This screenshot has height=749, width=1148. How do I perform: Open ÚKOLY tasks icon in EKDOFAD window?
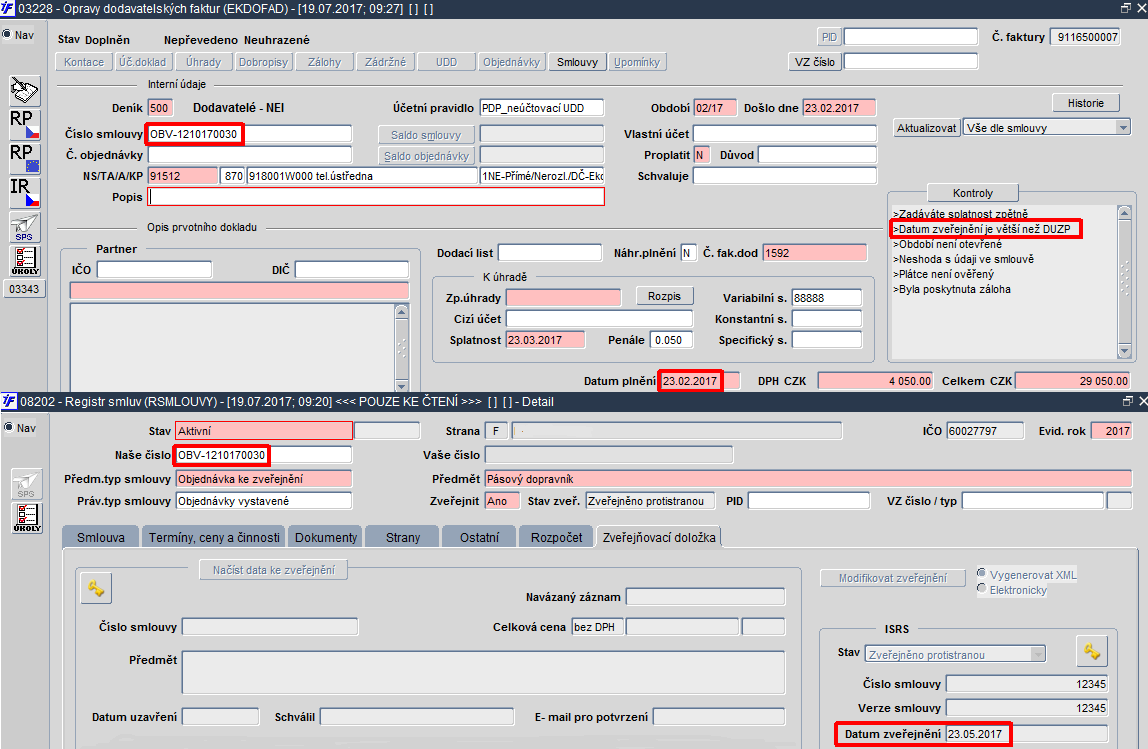click(x=24, y=261)
